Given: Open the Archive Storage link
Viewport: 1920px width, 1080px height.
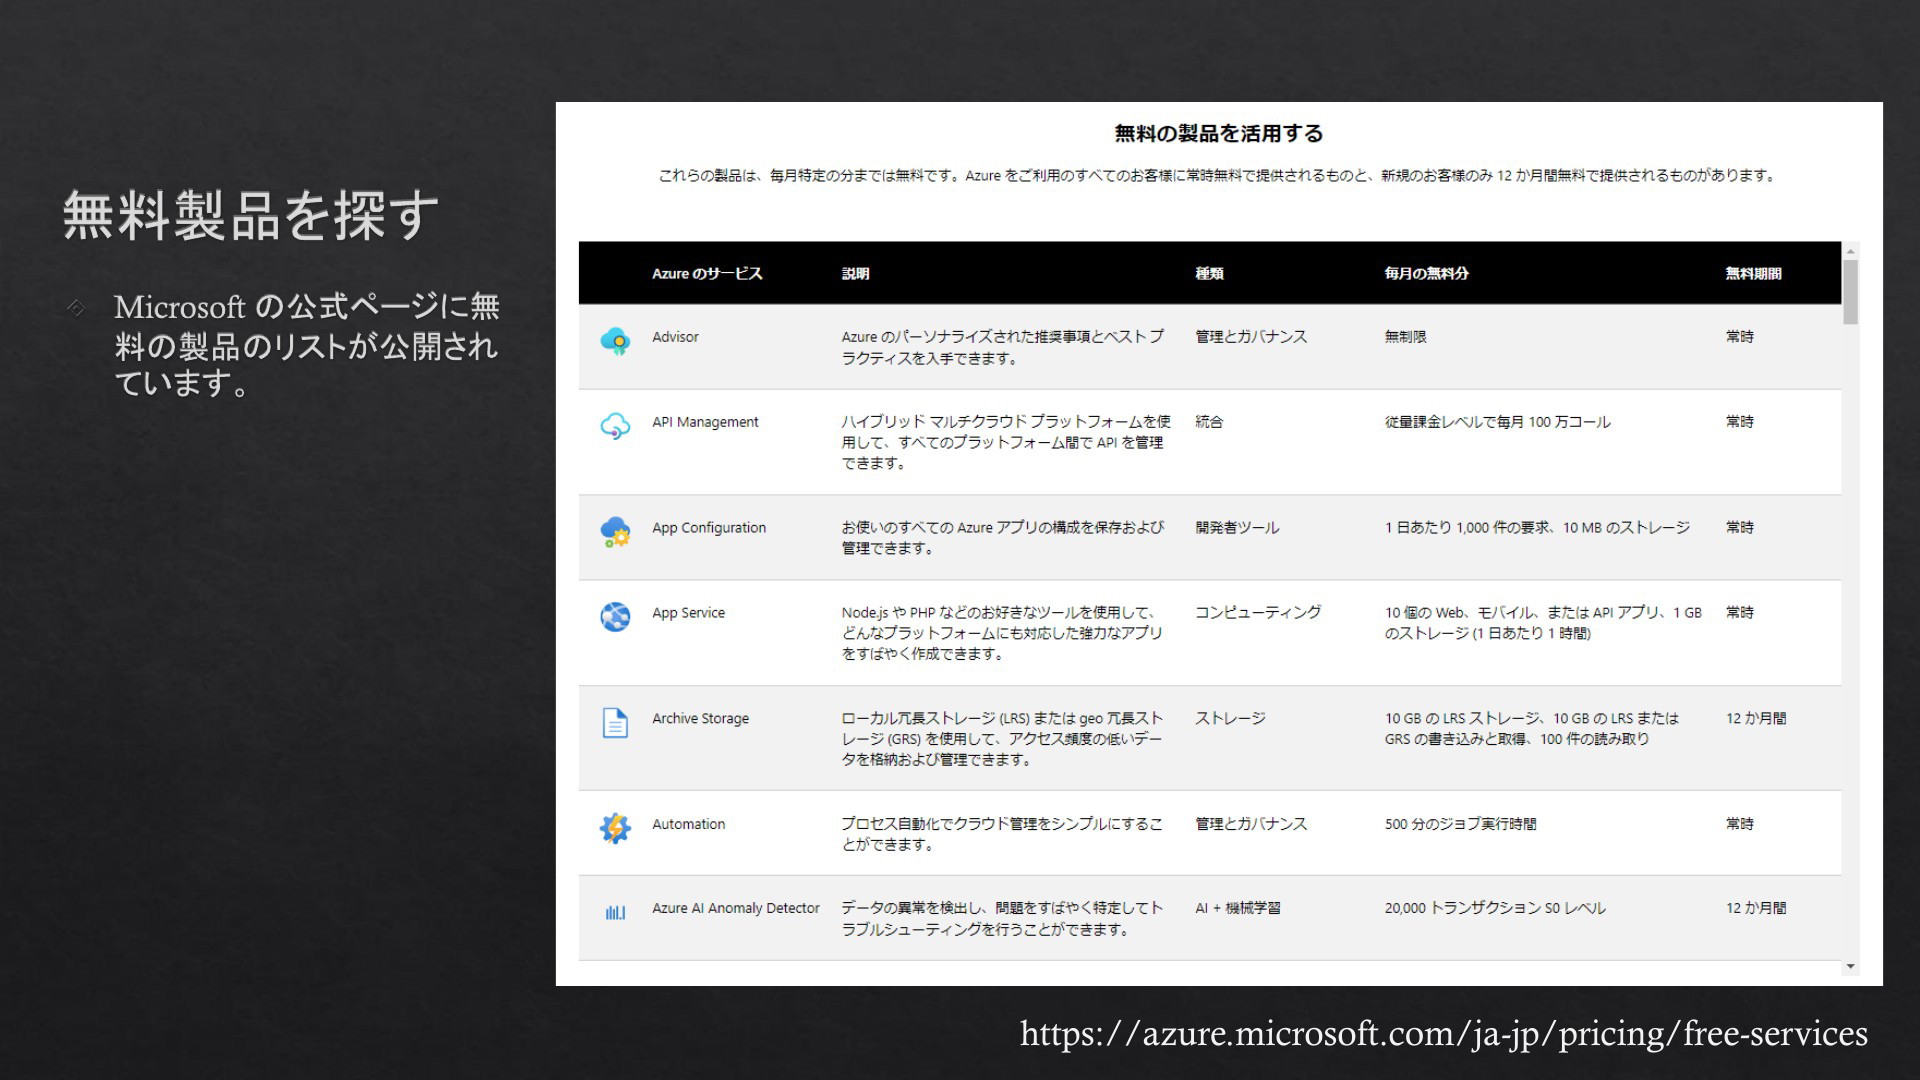Looking at the screenshot, I should [x=700, y=718].
